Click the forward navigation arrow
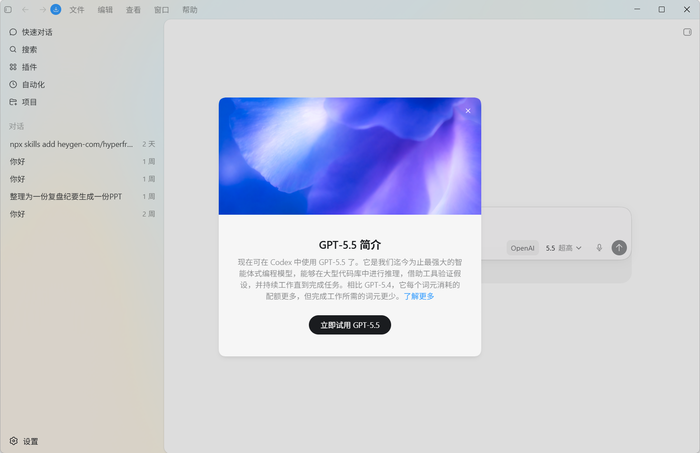The width and height of the screenshot is (700, 453). click(x=42, y=9)
